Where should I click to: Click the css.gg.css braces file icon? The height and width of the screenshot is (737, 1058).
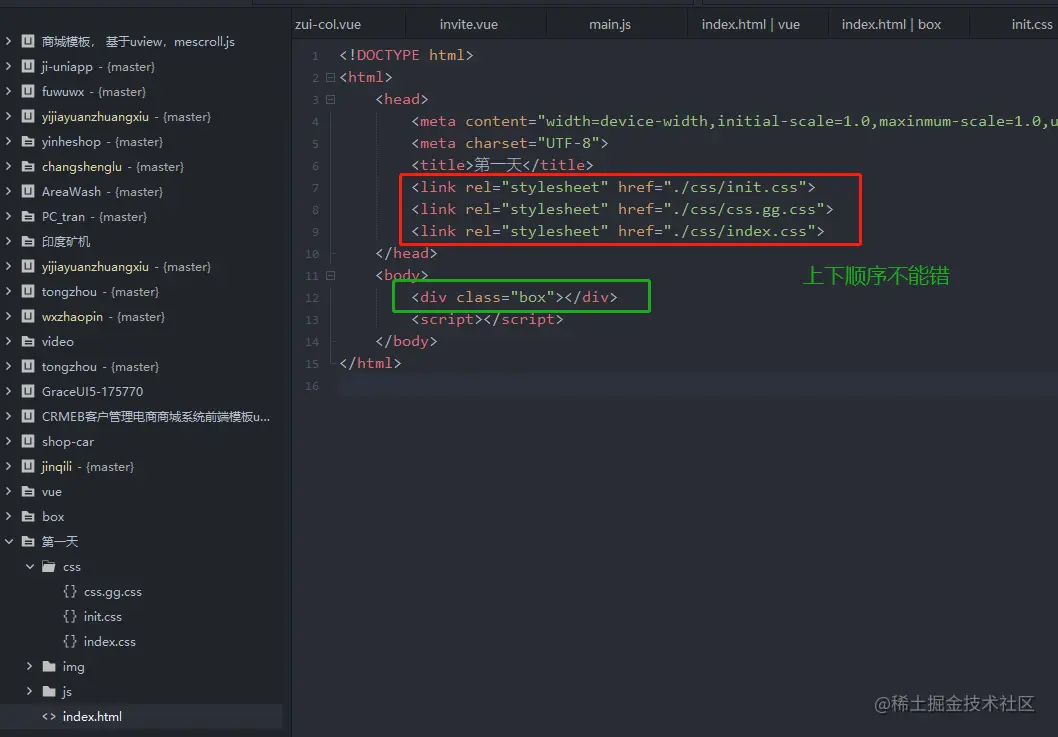coord(69,591)
